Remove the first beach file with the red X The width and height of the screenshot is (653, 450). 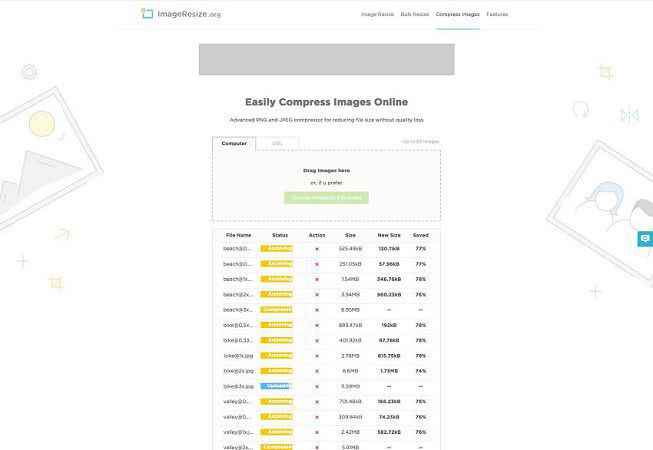(x=317, y=248)
